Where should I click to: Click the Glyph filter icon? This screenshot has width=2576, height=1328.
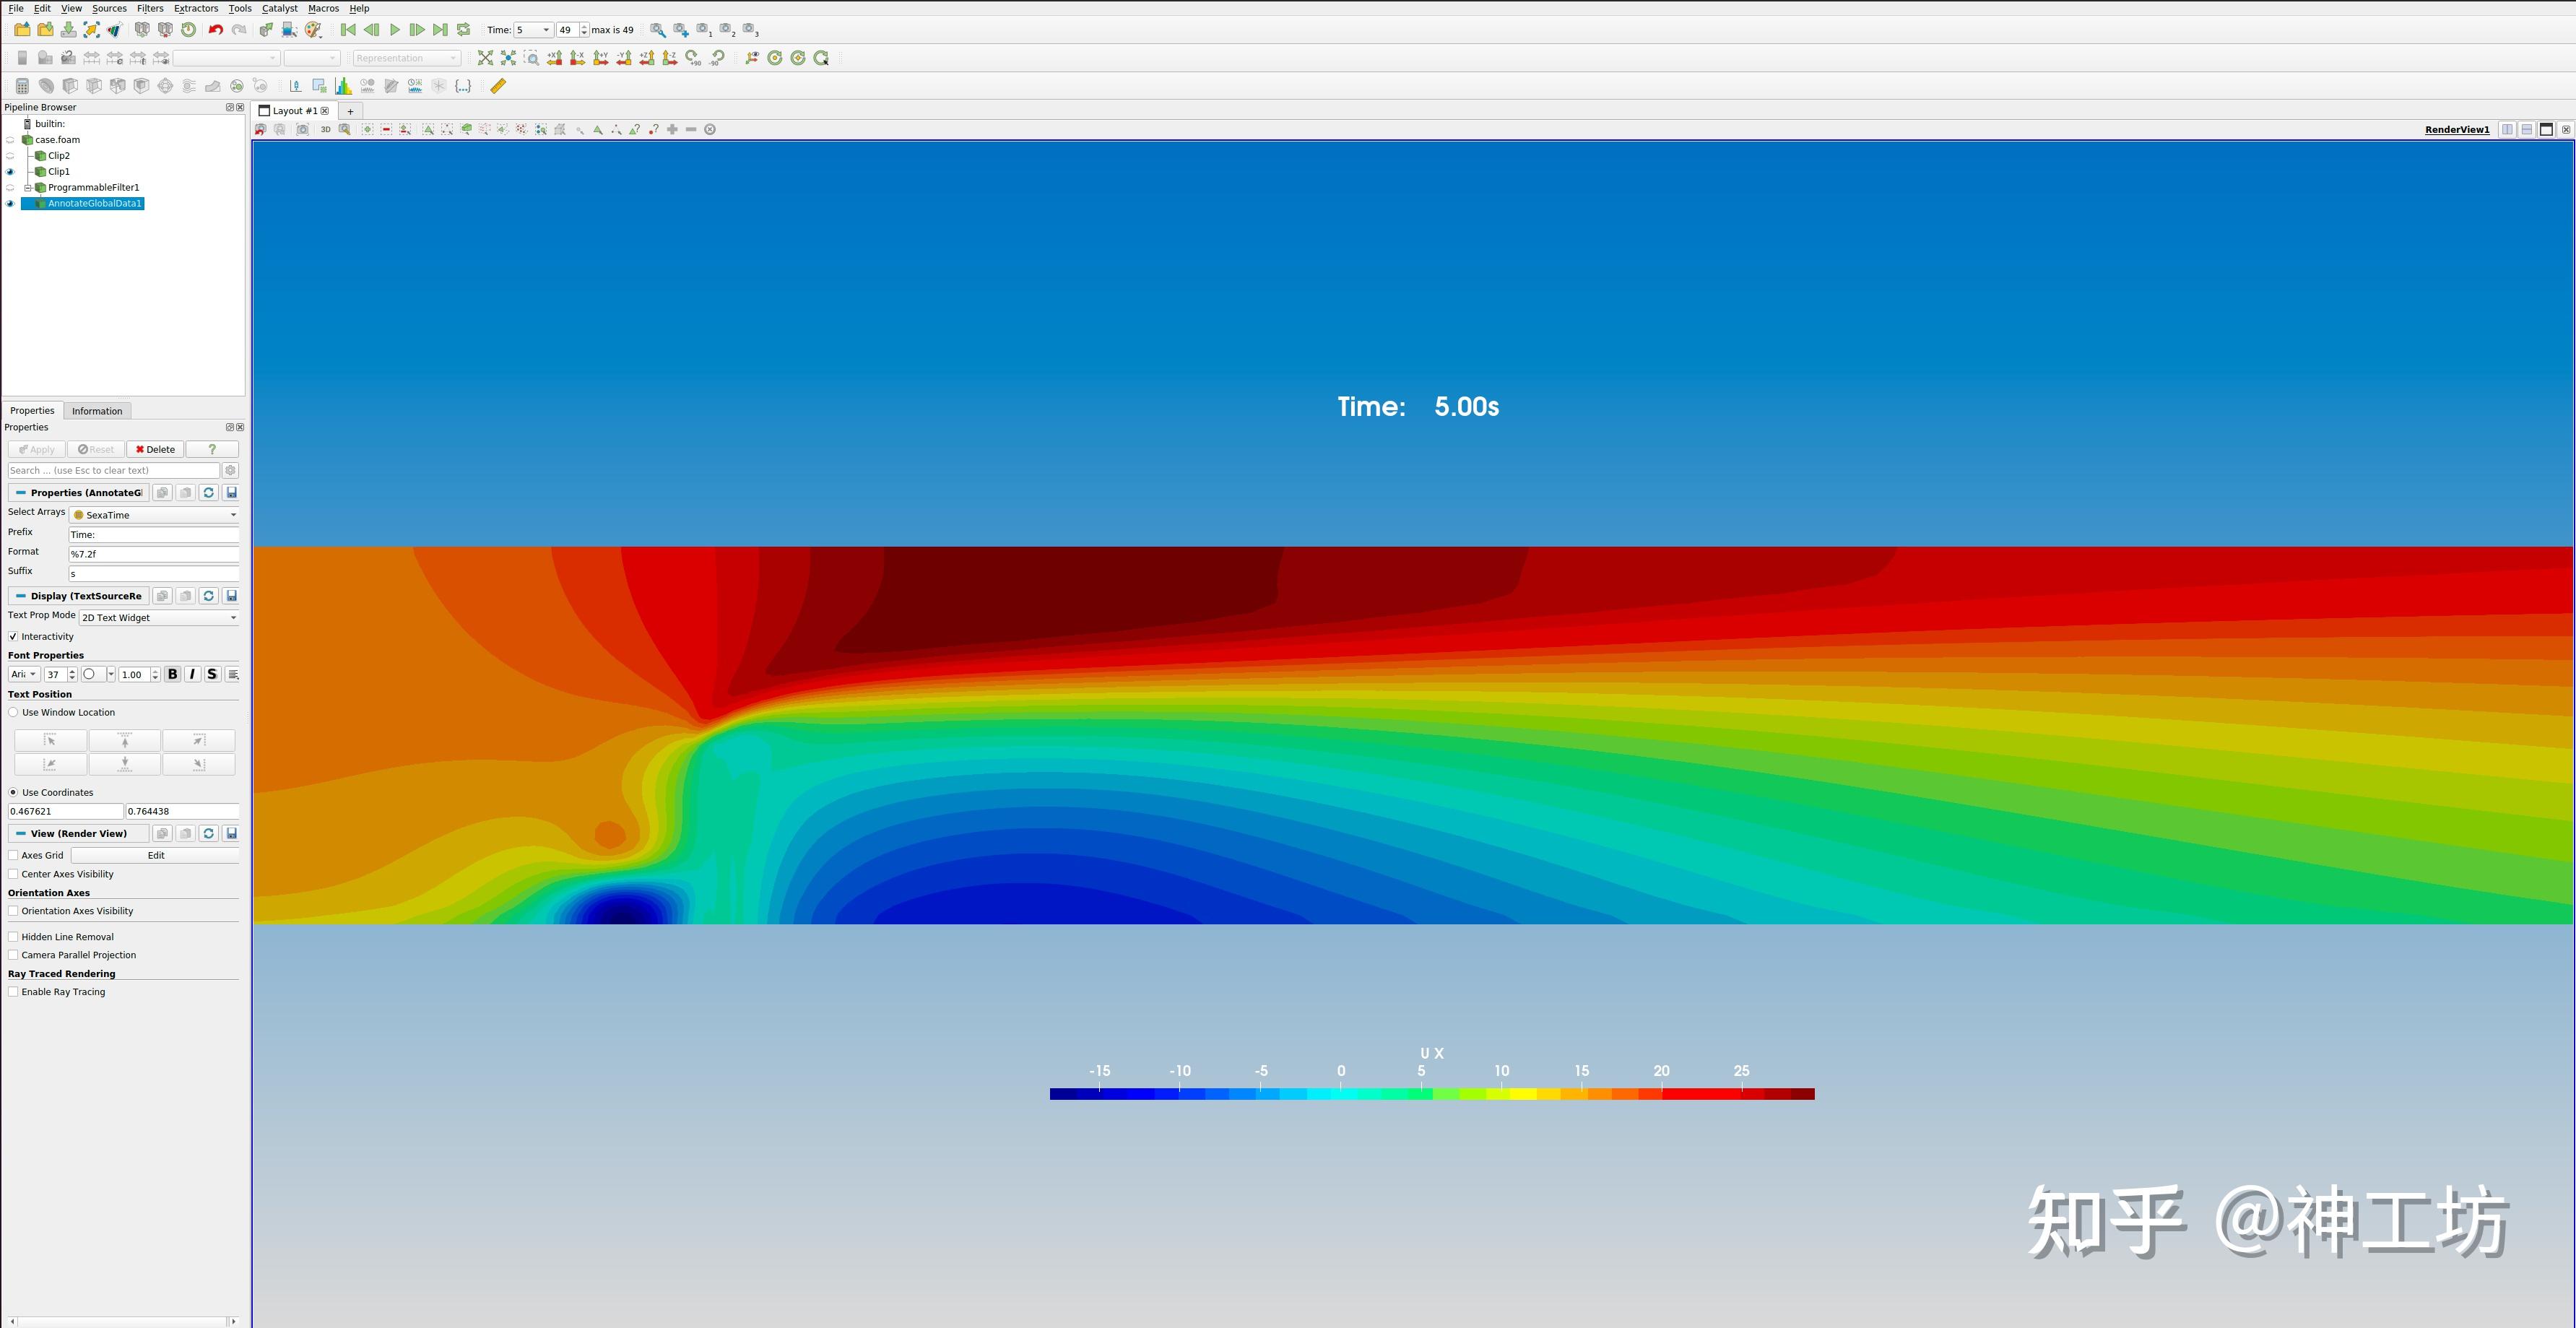tap(165, 85)
